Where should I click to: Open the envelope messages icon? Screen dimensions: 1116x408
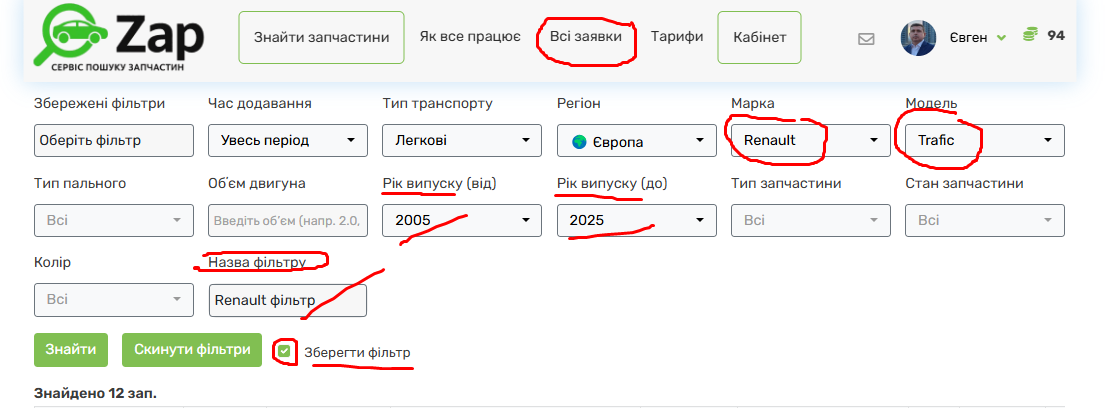coord(866,38)
